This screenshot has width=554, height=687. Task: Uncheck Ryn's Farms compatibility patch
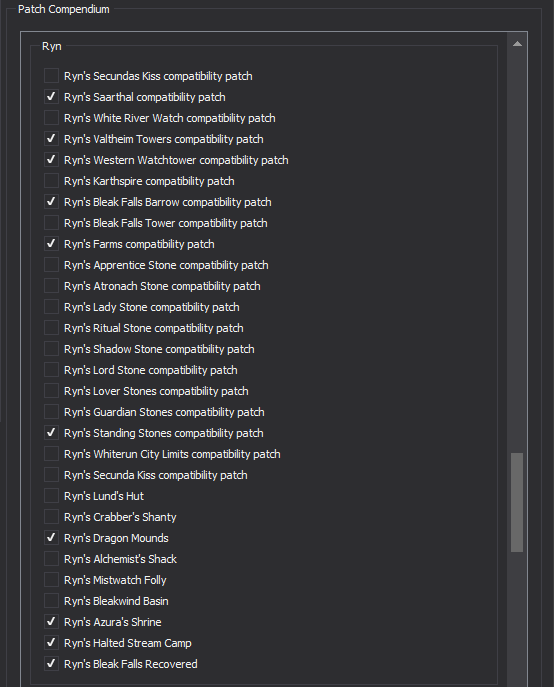coord(51,244)
